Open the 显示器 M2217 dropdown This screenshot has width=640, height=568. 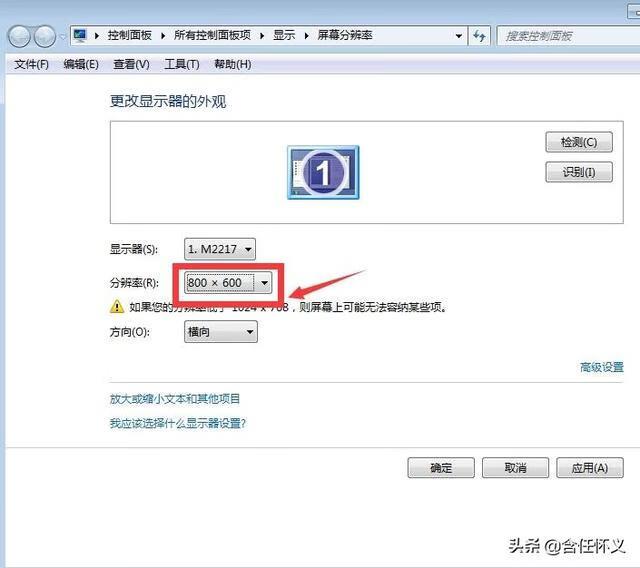pyautogui.click(x=220, y=249)
